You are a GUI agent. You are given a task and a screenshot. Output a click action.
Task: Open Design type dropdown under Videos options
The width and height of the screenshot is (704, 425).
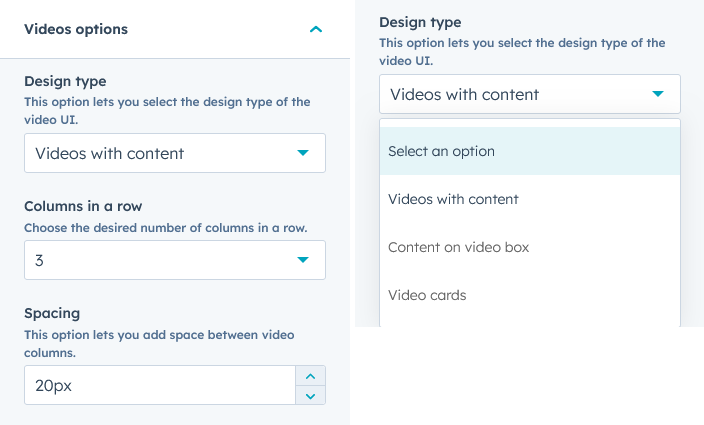[160, 153]
